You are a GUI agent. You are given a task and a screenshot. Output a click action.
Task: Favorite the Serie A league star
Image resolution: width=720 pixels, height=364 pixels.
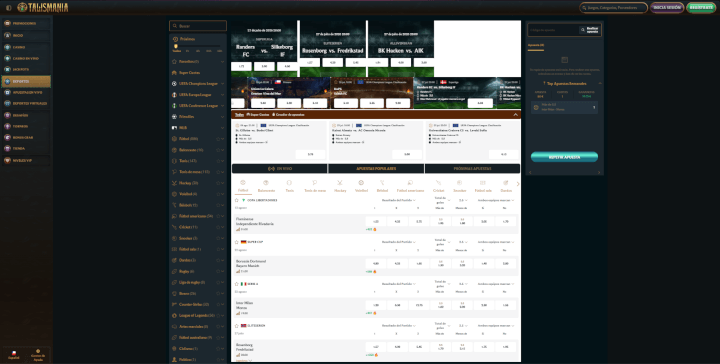coord(237,284)
